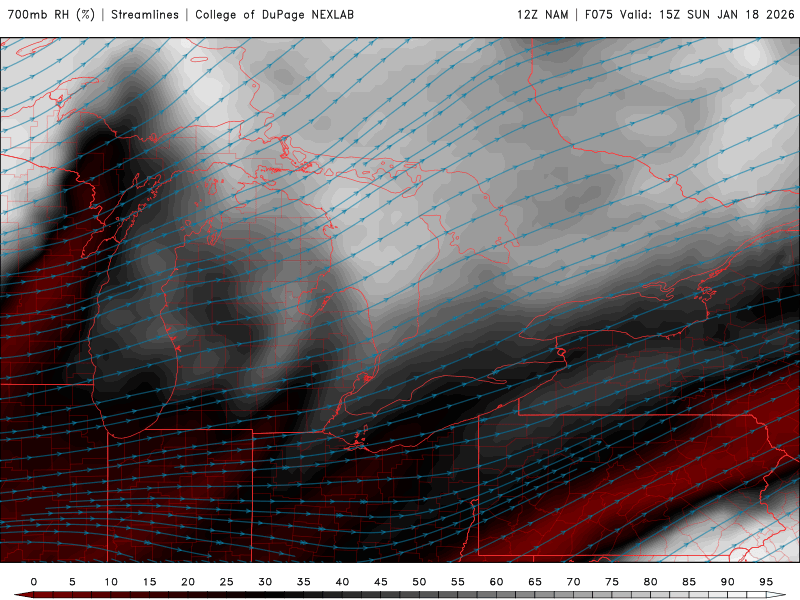This screenshot has height=600, width=800.
Task: Click the "20" value on the color scale
Action: (188, 582)
